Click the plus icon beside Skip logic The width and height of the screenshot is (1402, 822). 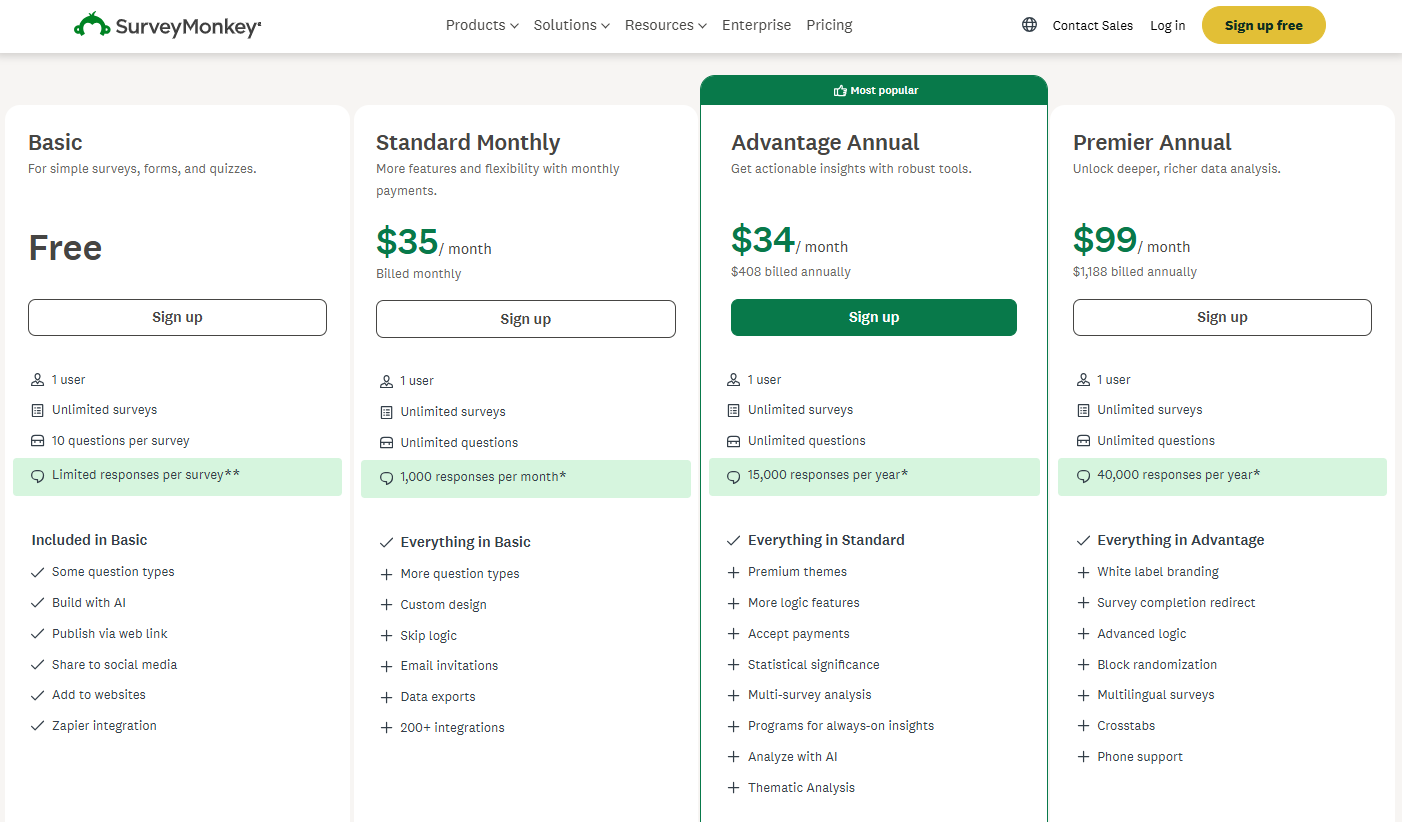click(x=386, y=636)
